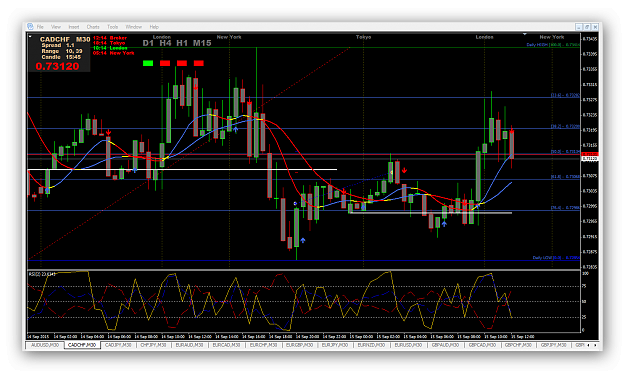Viewport: 625px width, 373px height.
Task: Click the MetaTrader application icon in menu bar
Action: tap(30, 26)
